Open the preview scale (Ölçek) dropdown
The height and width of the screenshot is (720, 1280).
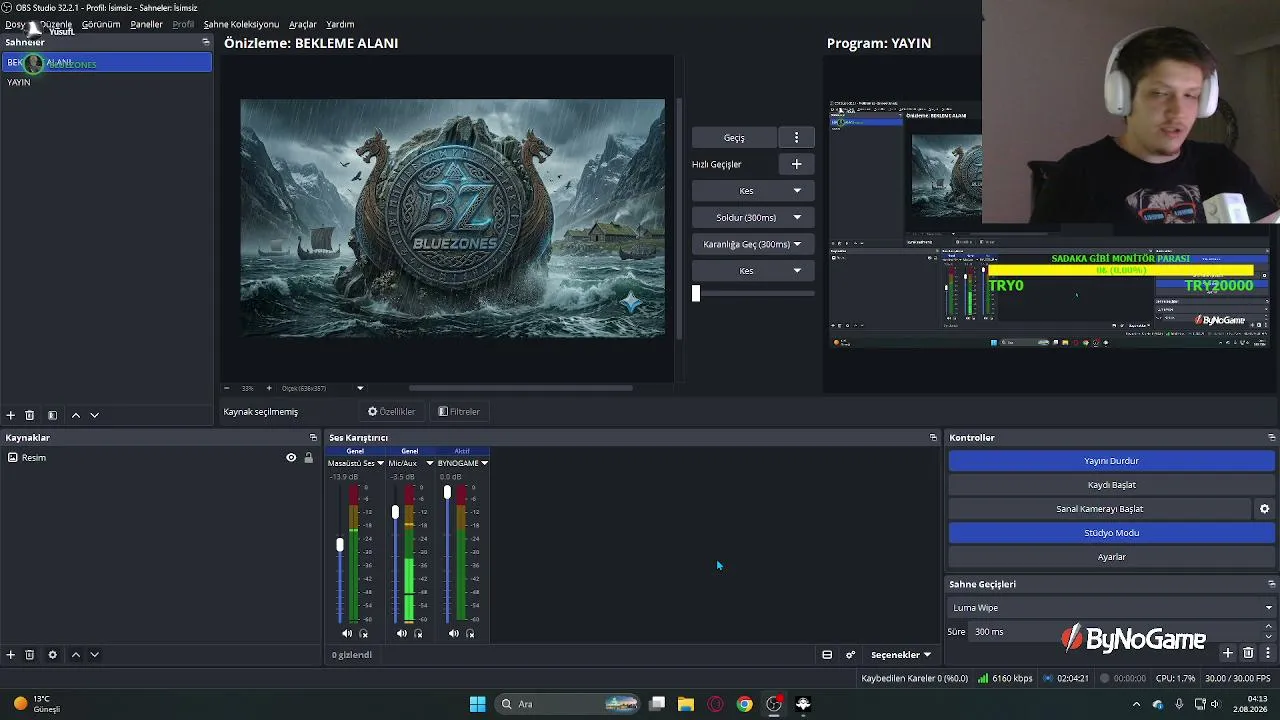360,388
